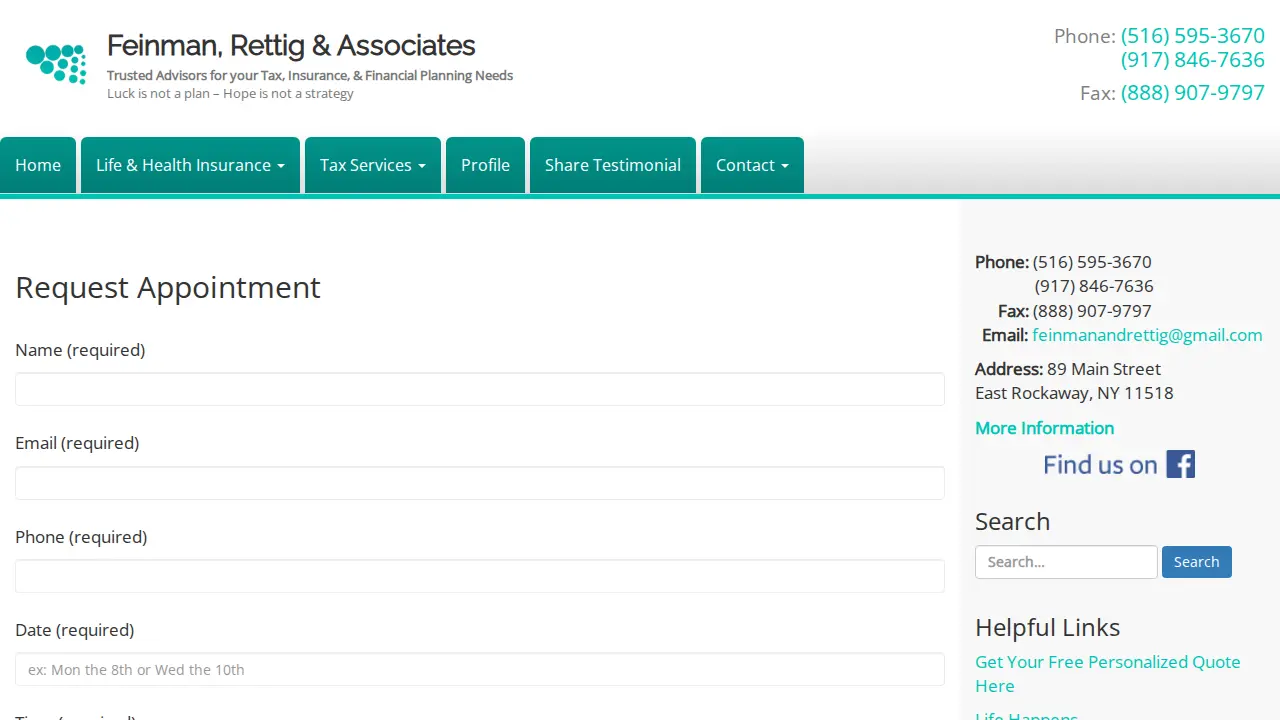The width and height of the screenshot is (1280, 720).
Task: Click the Phone required input field
Action: pos(480,576)
